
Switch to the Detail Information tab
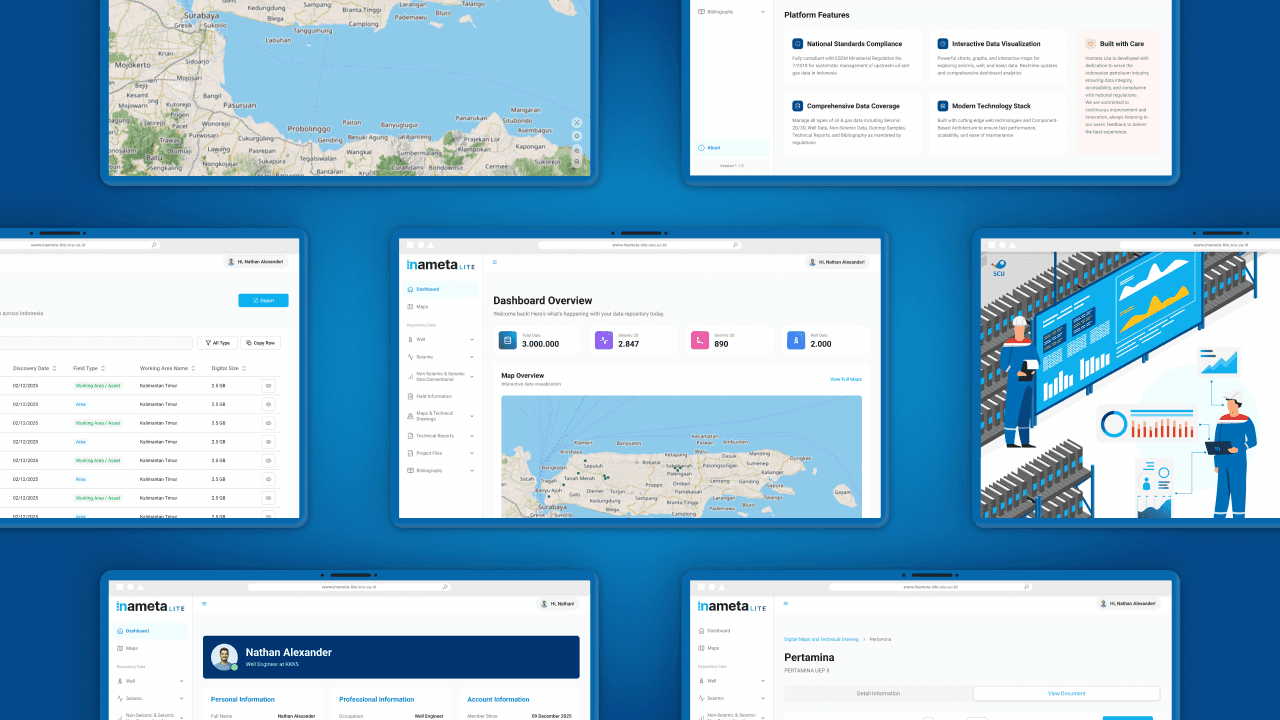coord(878,693)
